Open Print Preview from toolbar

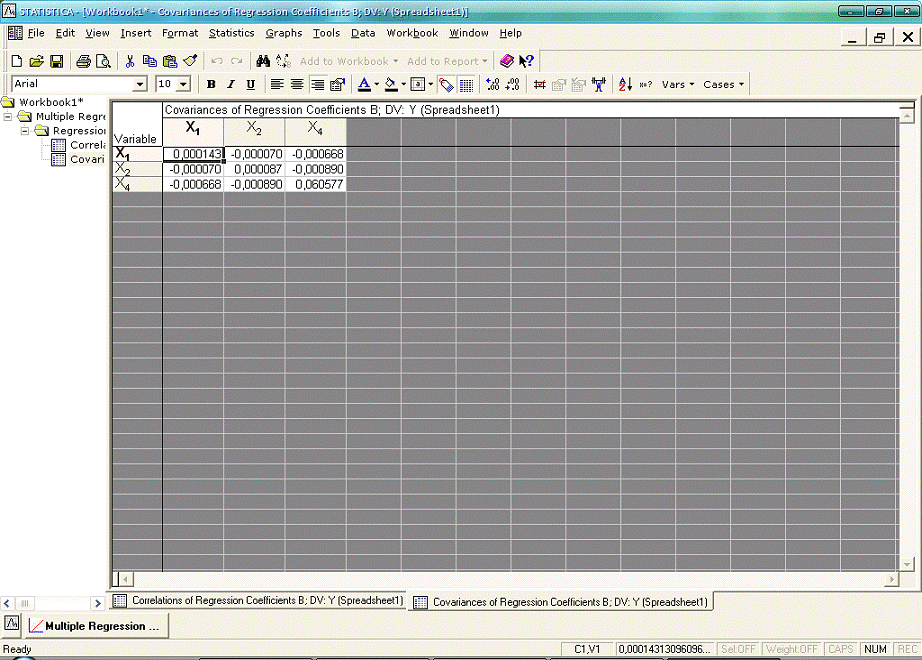point(103,61)
